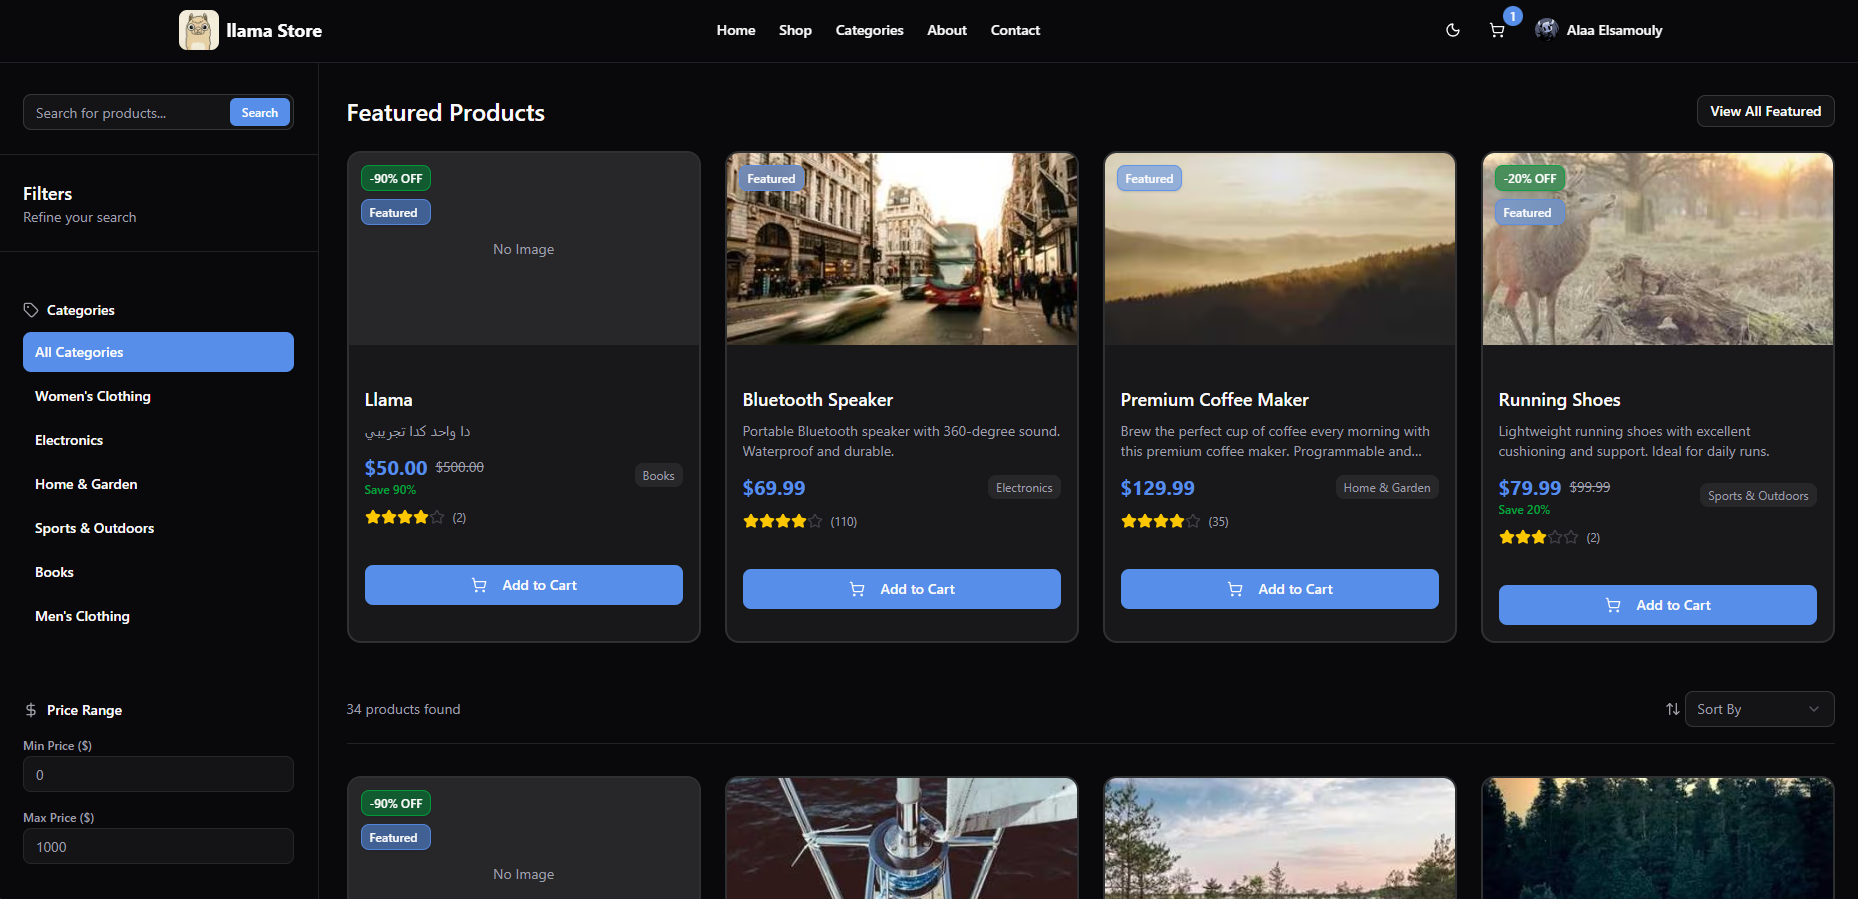Toggle dark mode moon icon
This screenshot has height=899, width=1858.
point(1452,30)
